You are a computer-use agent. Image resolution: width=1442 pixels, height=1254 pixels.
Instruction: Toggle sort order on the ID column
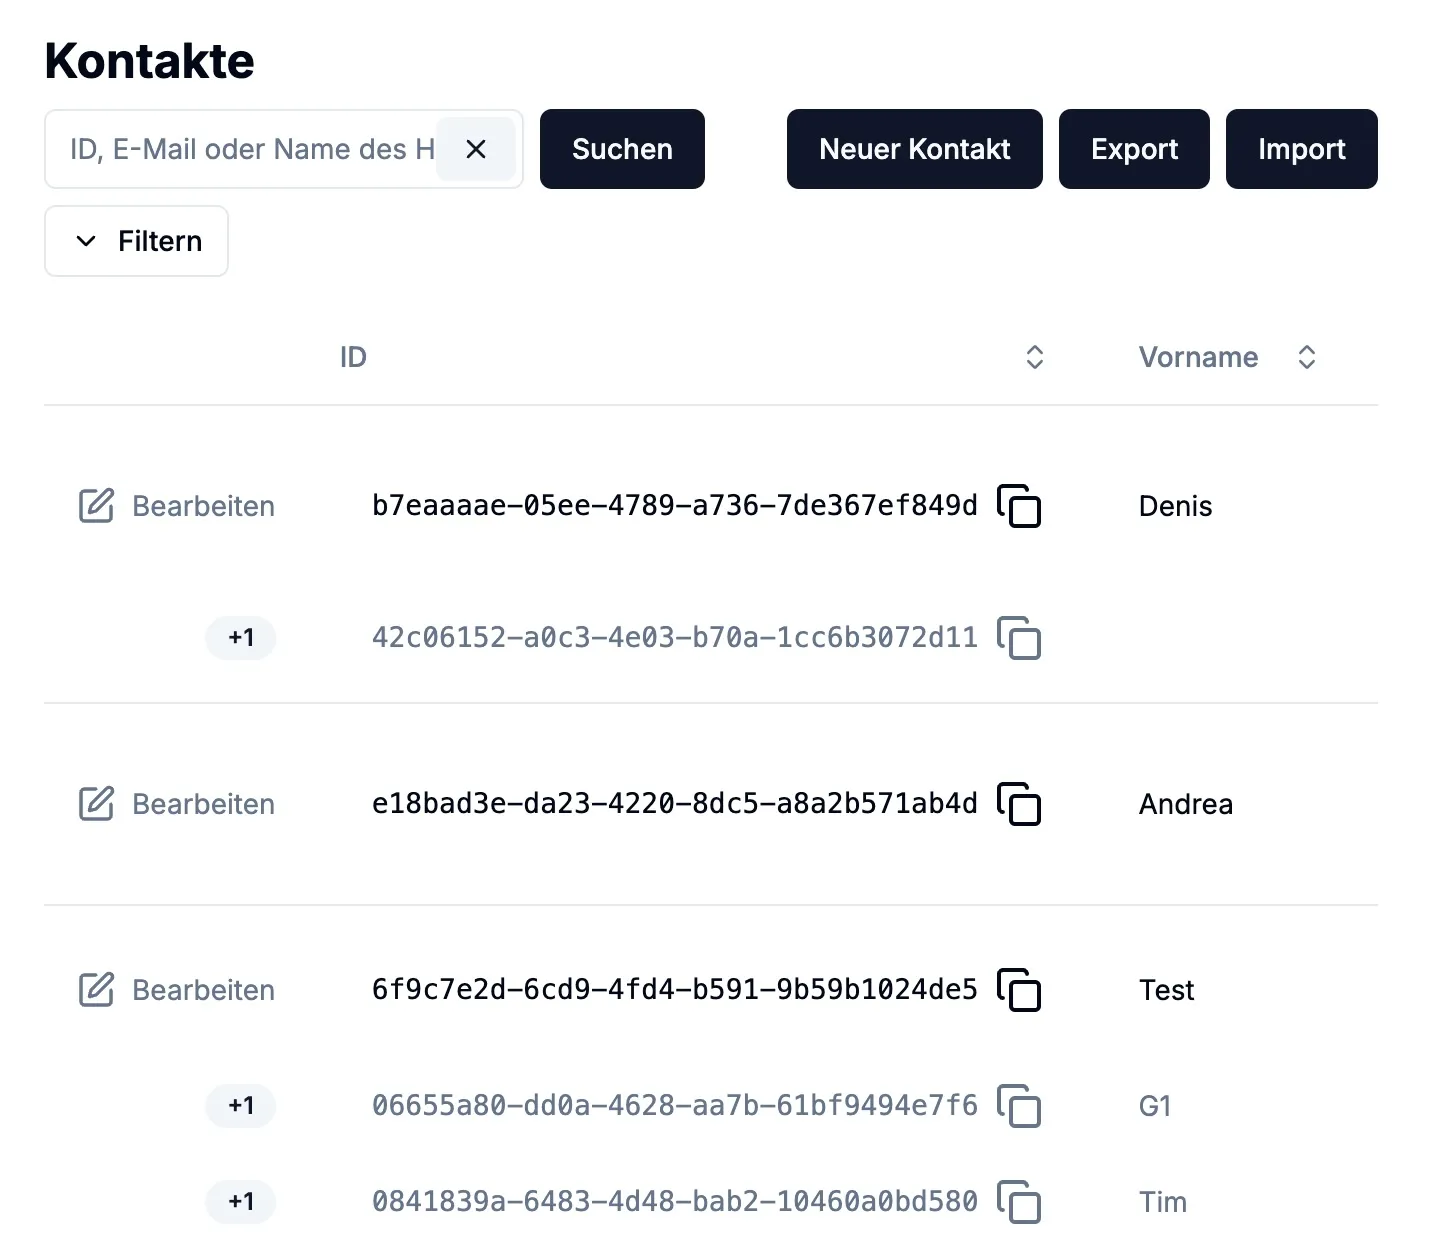(1036, 357)
